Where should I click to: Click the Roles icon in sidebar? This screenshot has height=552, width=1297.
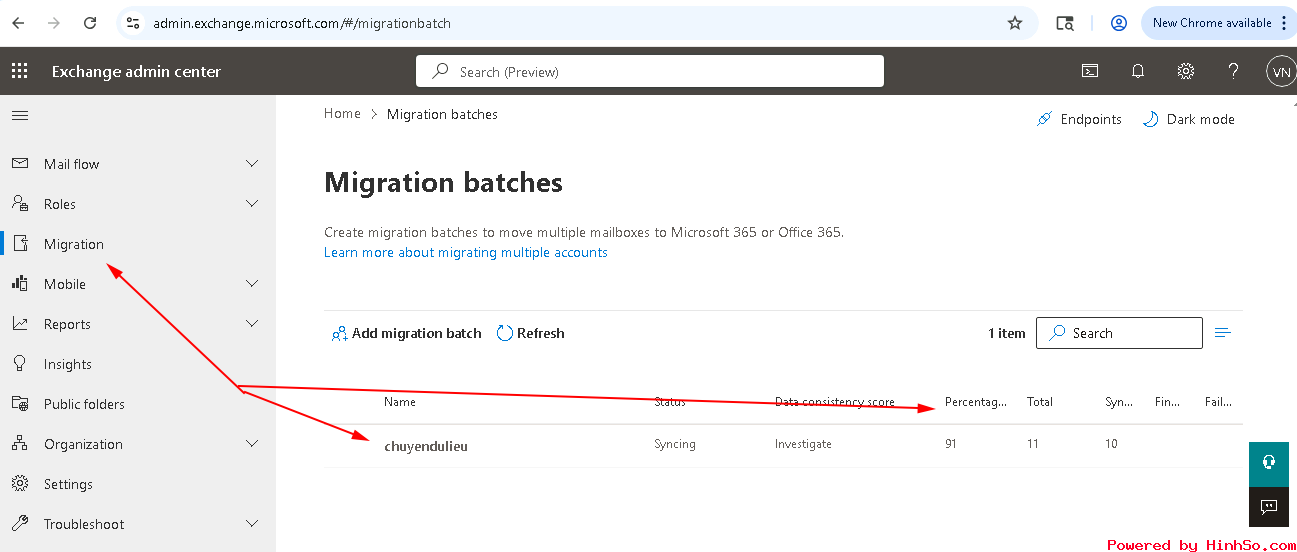(20, 204)
